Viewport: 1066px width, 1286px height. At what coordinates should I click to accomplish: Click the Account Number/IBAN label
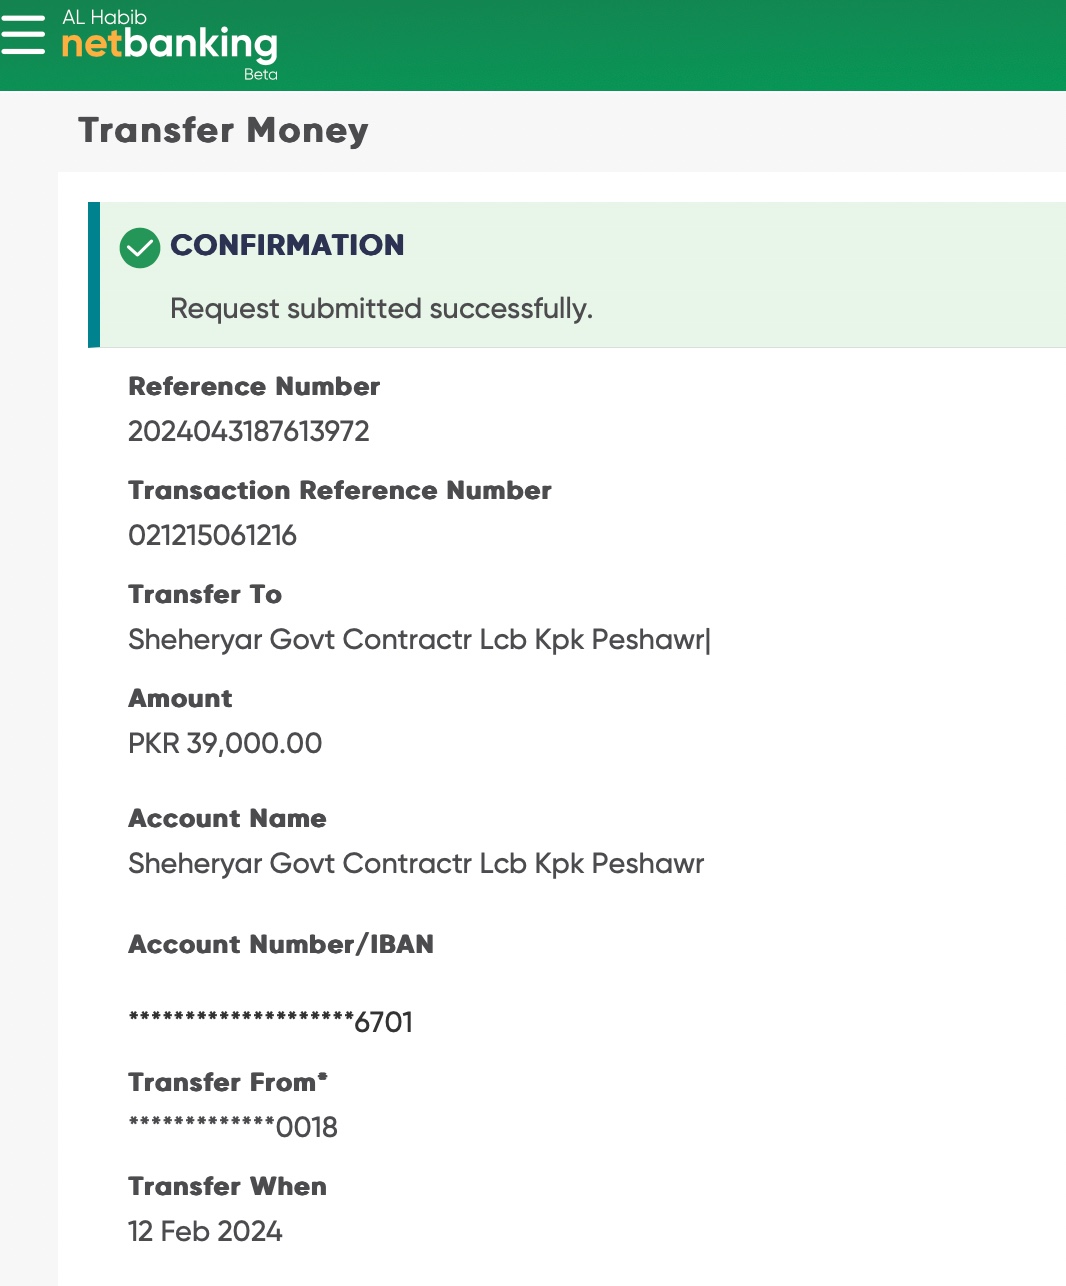point(281,945)
